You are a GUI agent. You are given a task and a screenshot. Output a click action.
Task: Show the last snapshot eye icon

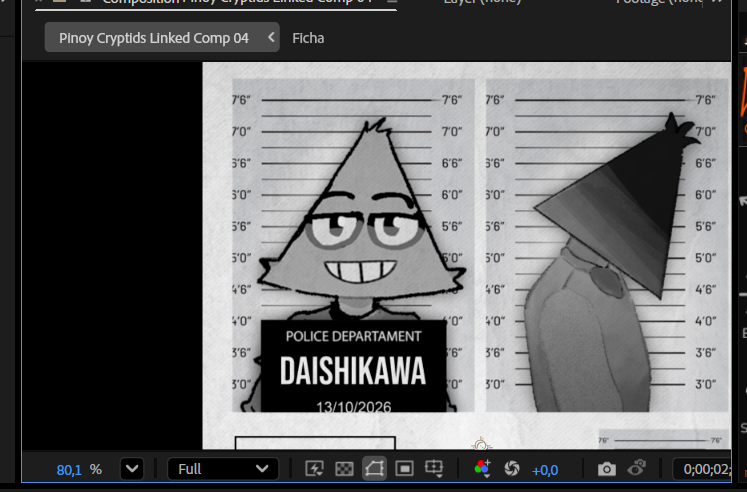636,468
